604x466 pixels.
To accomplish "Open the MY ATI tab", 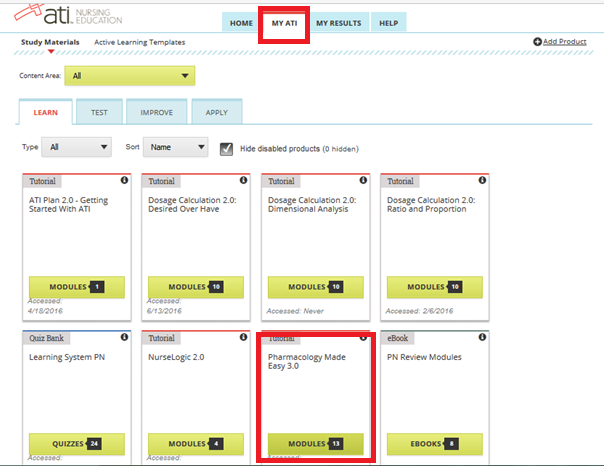I will point(284,23).
